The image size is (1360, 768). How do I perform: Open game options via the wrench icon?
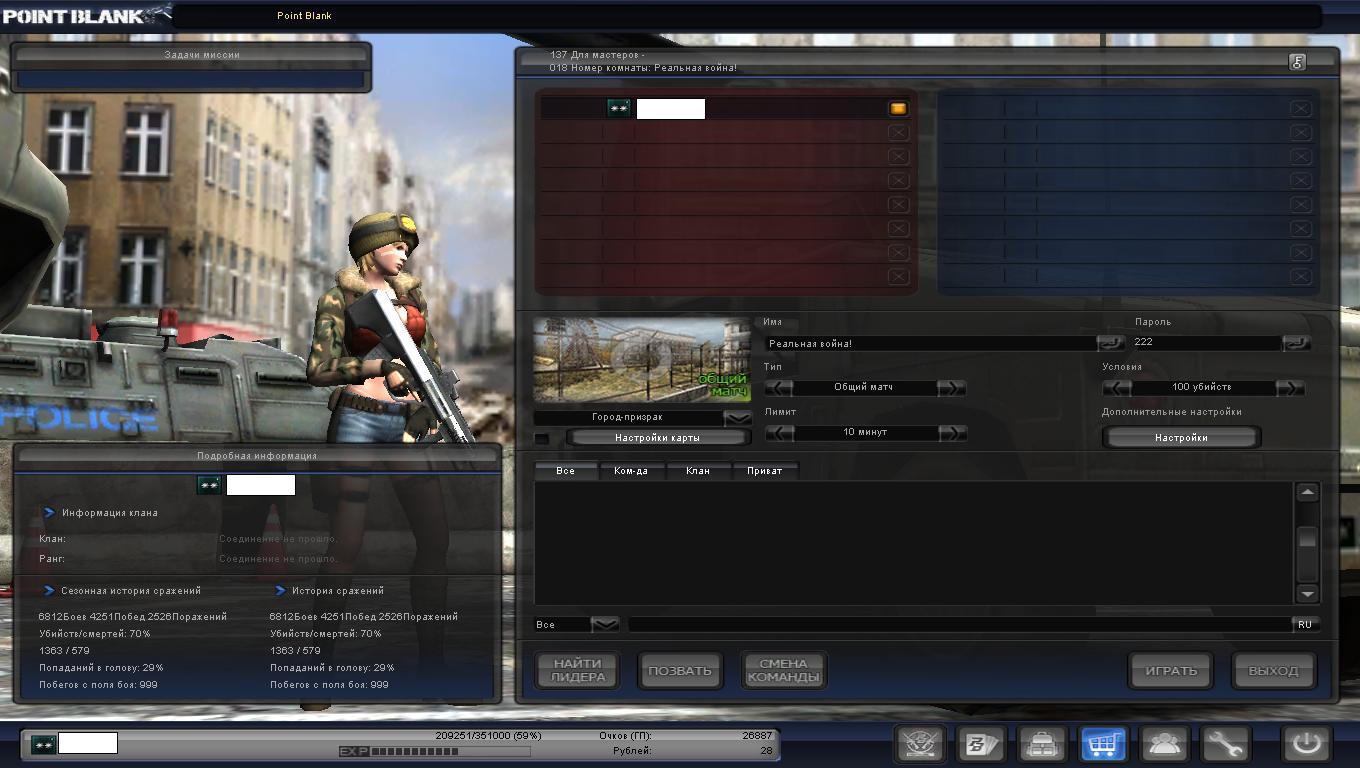(x=1225, y=744)
